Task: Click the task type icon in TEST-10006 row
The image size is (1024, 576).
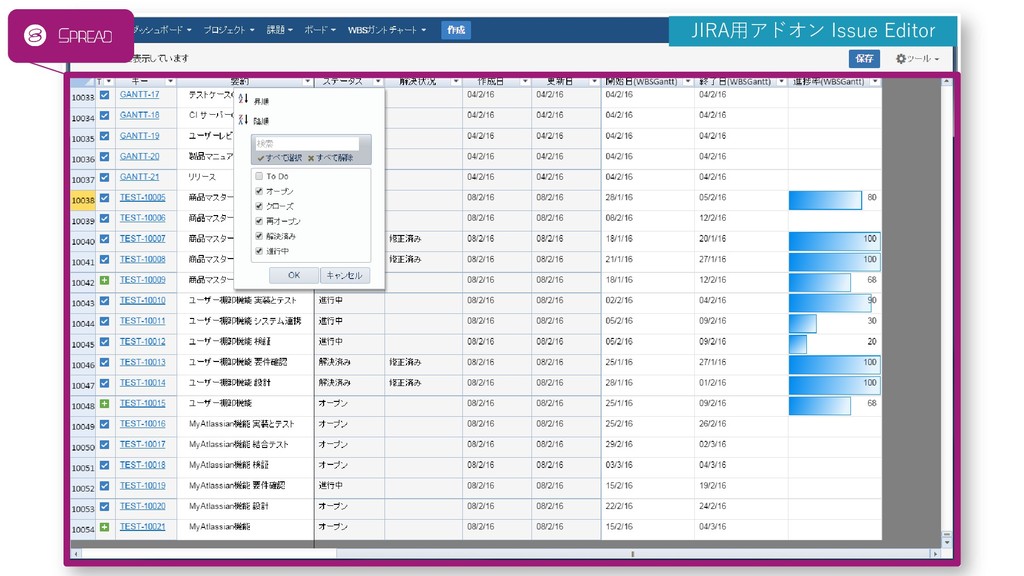Action: [x=104, y=219]
